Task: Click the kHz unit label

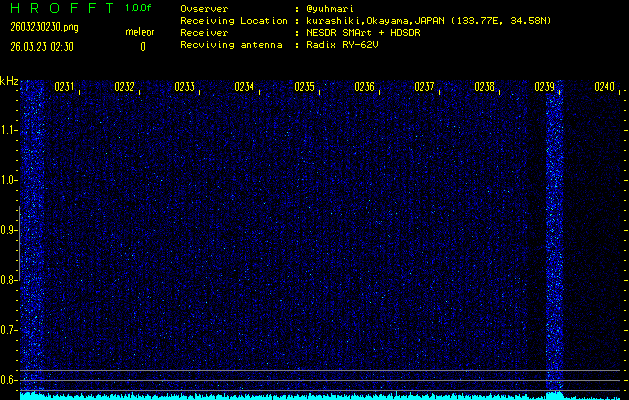Action: tap(9, 81)
